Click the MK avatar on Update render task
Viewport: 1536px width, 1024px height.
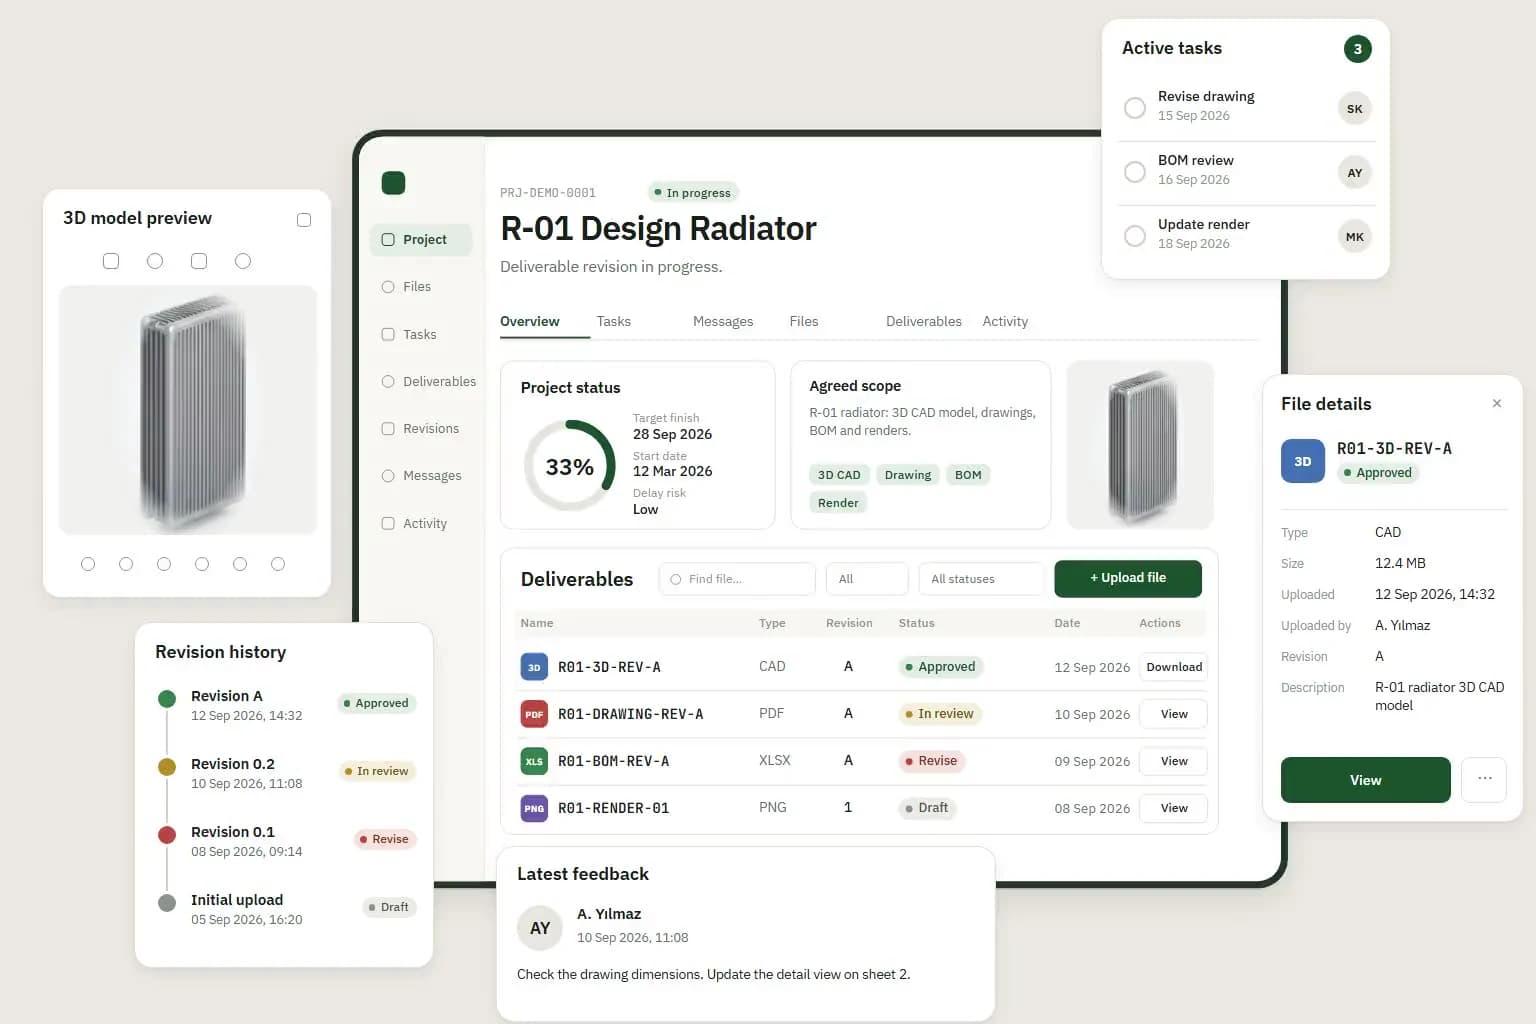point(1354,237)
